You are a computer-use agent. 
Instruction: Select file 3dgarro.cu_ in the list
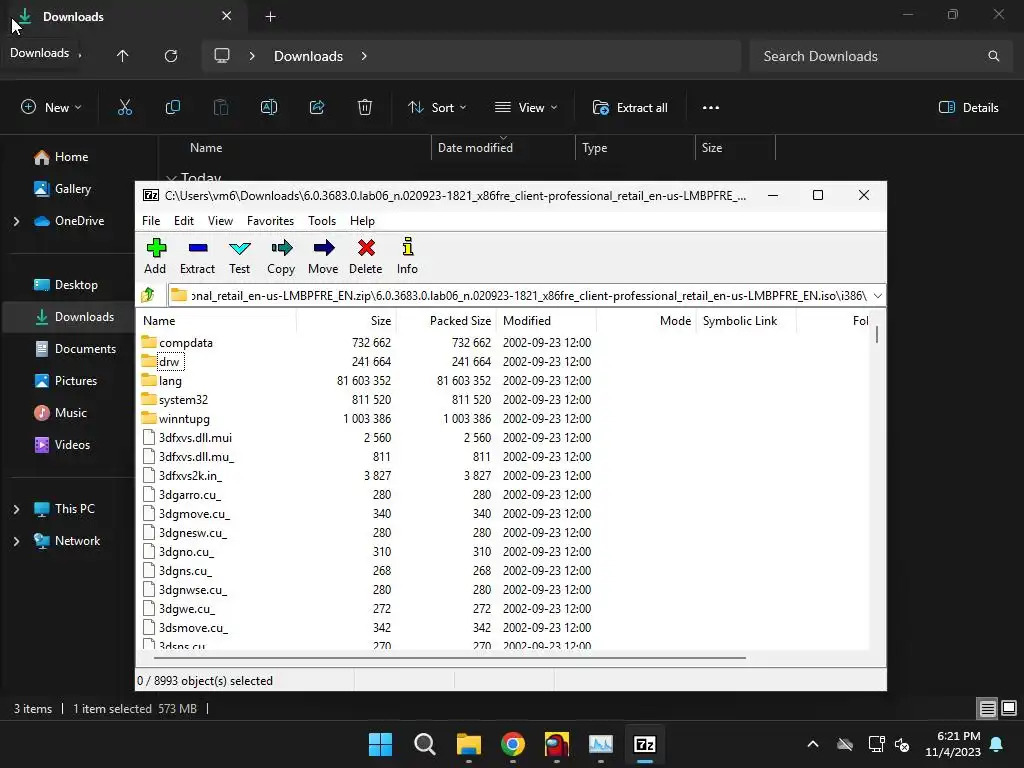click(190, 494)
